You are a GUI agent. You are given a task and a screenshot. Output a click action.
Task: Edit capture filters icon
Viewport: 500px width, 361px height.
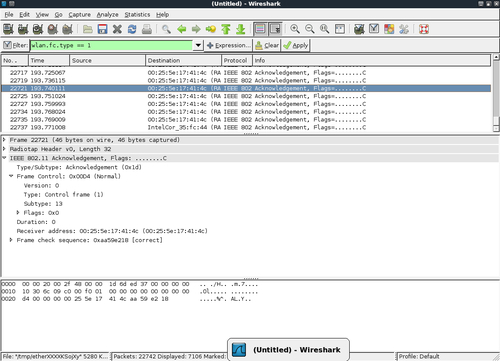(359, 29)
